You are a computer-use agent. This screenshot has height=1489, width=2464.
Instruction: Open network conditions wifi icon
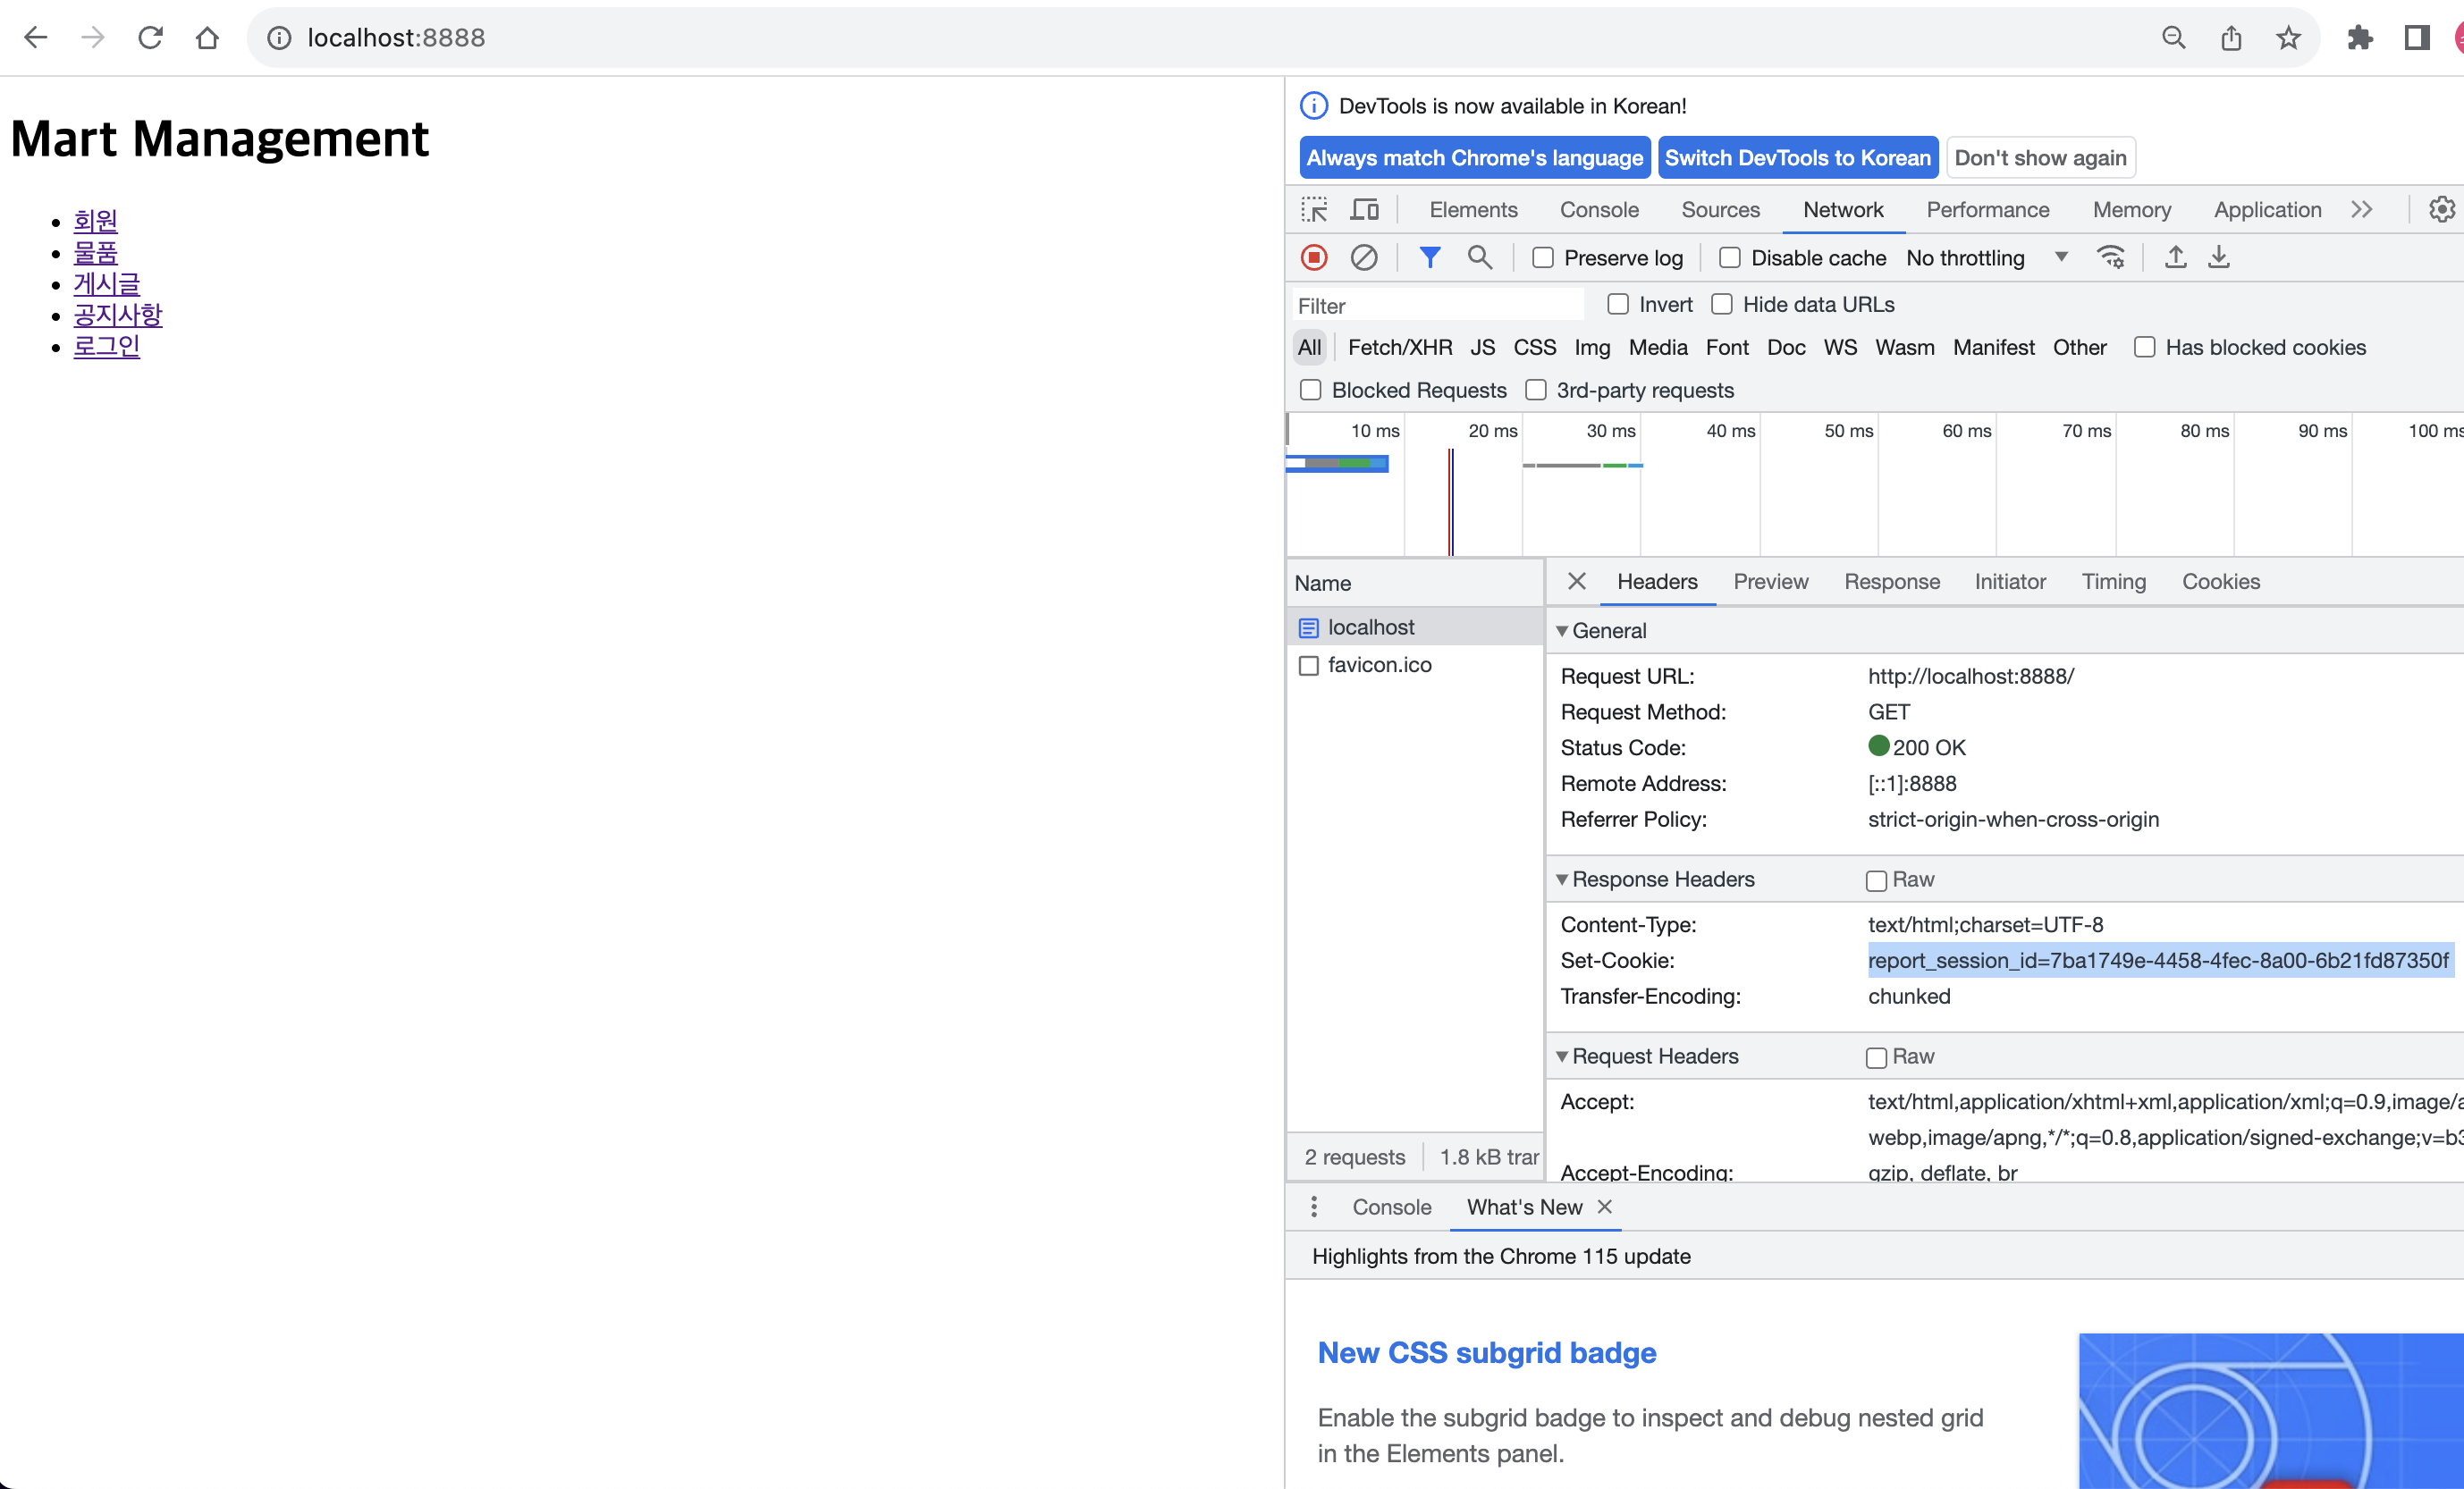coord(2111,258)
